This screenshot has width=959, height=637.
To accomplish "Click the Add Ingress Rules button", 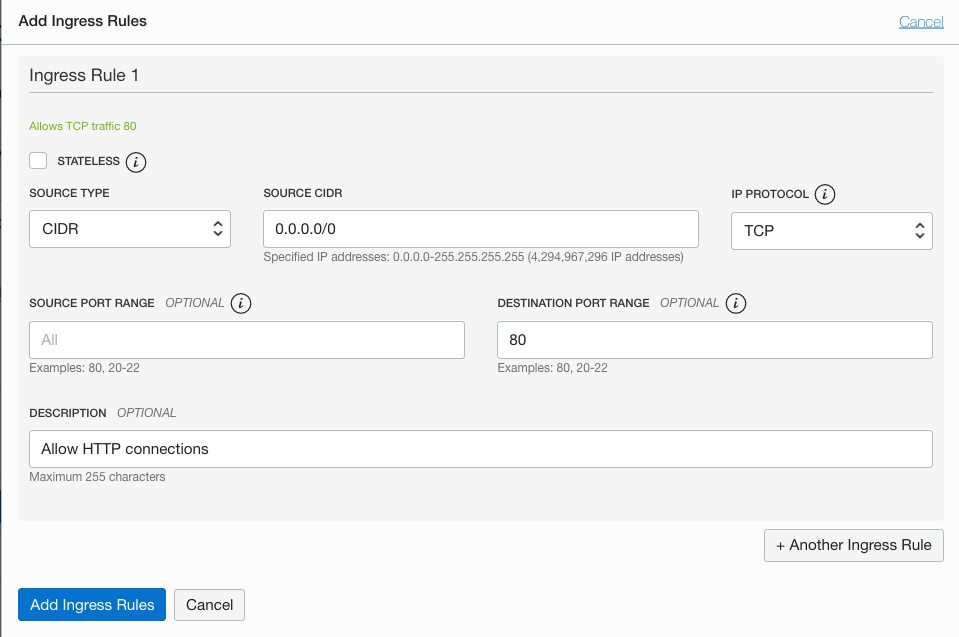I will (92, 605).
